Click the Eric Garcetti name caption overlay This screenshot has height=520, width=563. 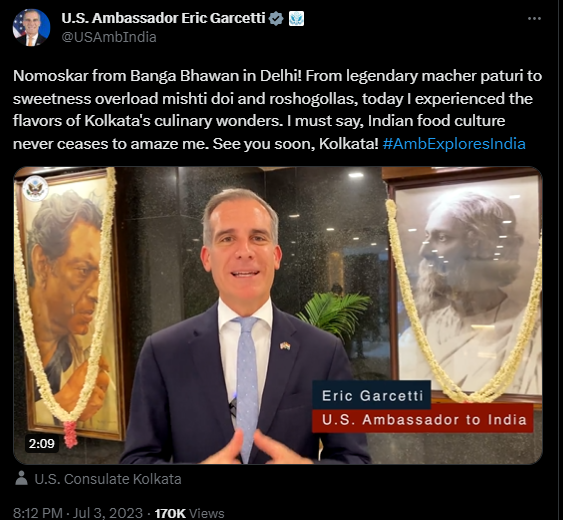tap(372, 395)
